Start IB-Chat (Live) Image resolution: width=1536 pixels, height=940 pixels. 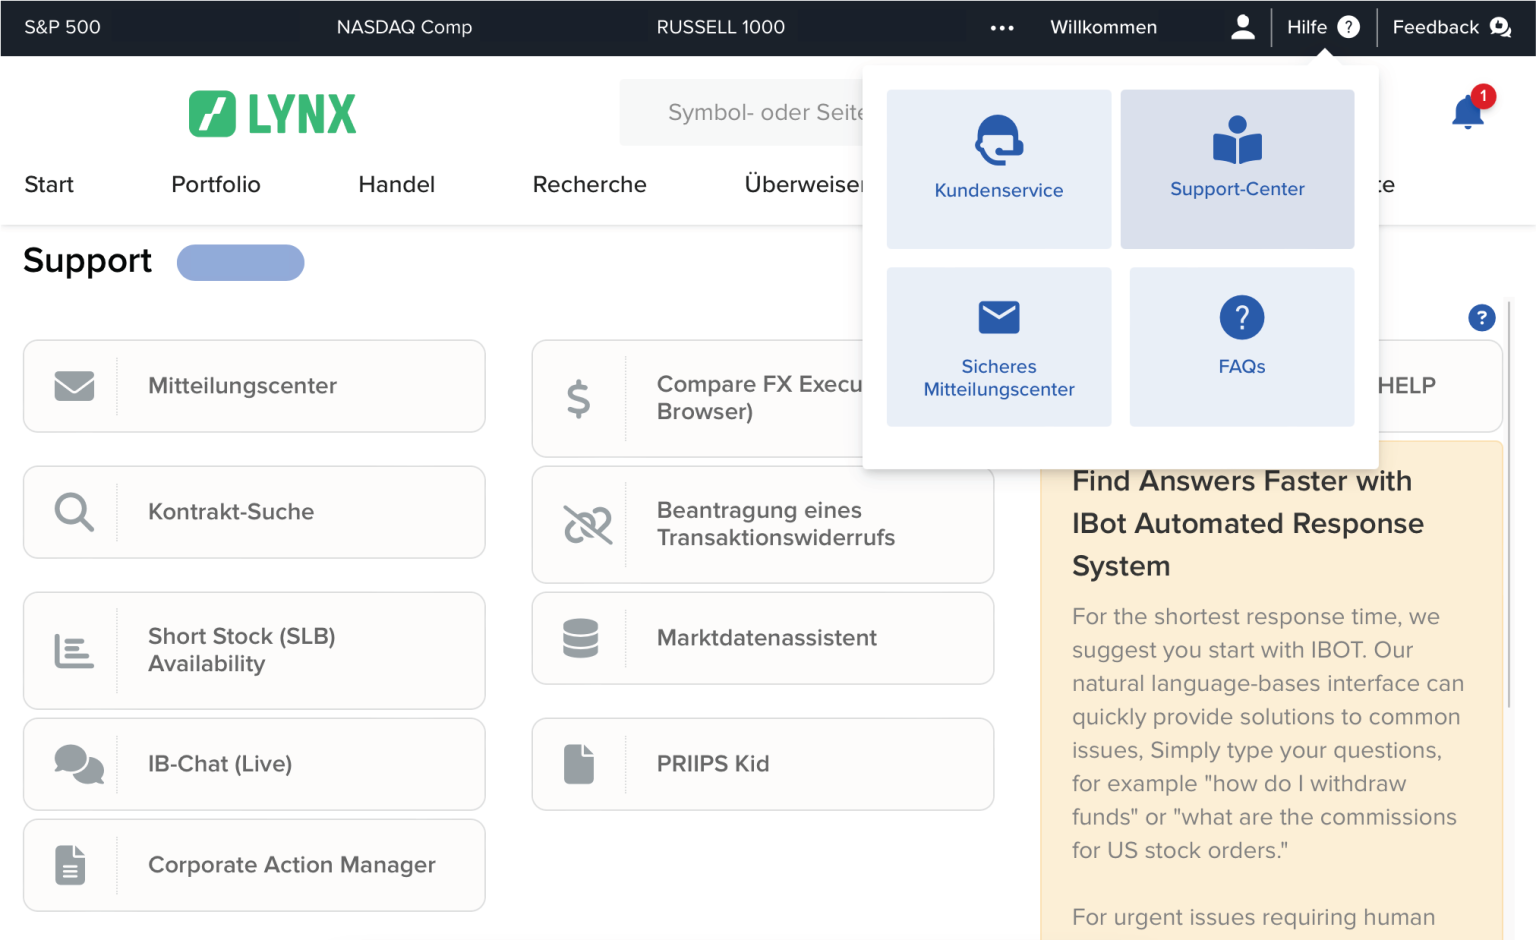click(x=254, y=764)
